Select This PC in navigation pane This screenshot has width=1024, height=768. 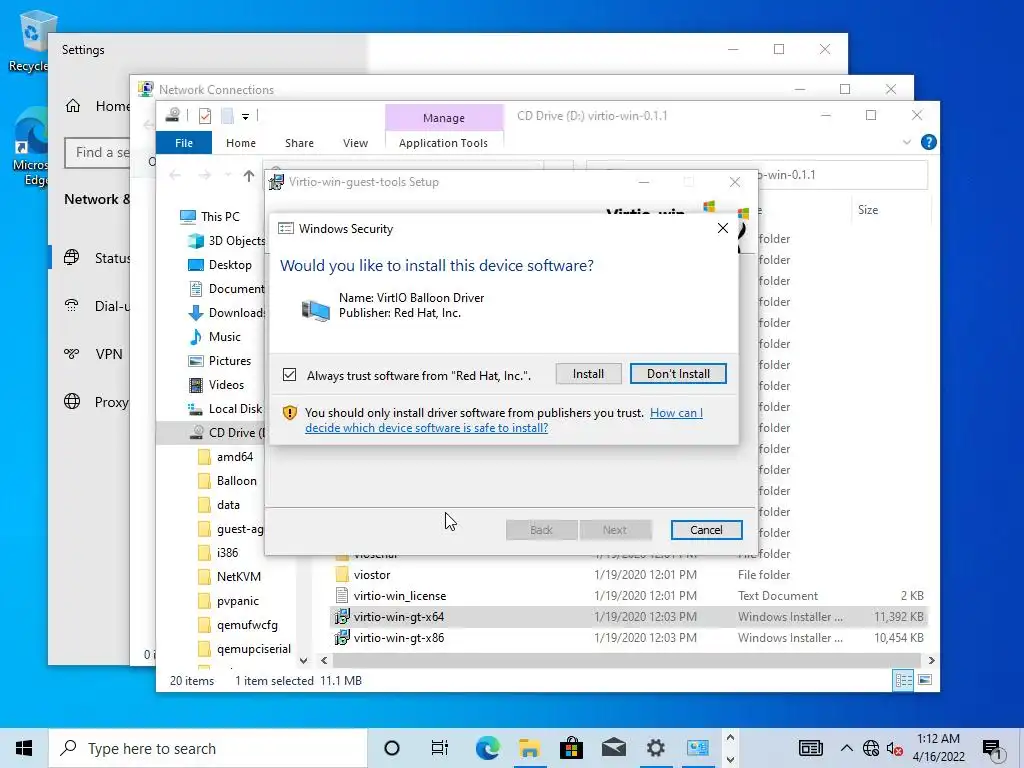click(x=219, y=216)
